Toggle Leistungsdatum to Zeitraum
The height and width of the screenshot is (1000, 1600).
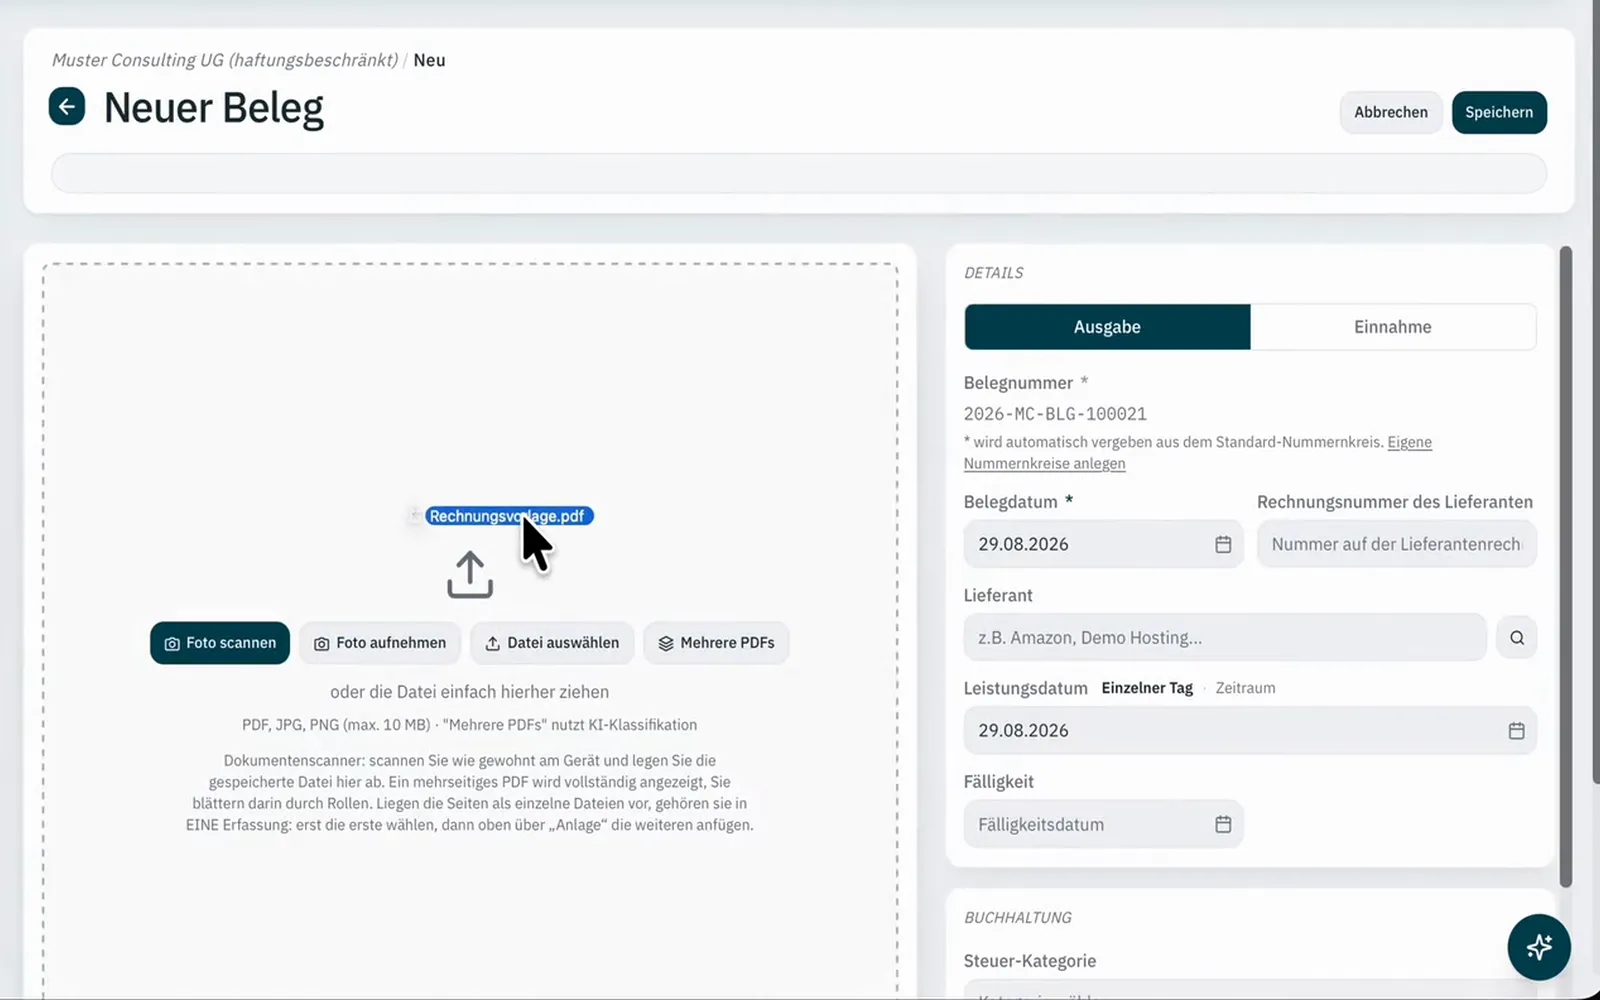1245,688
